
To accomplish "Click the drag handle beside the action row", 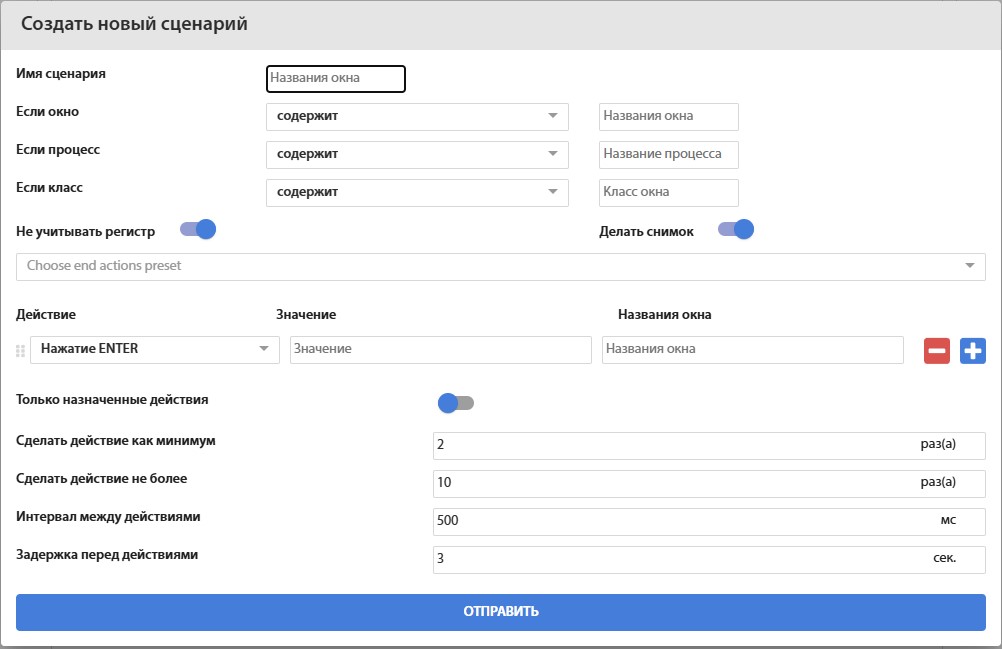I will click(18, 350).
